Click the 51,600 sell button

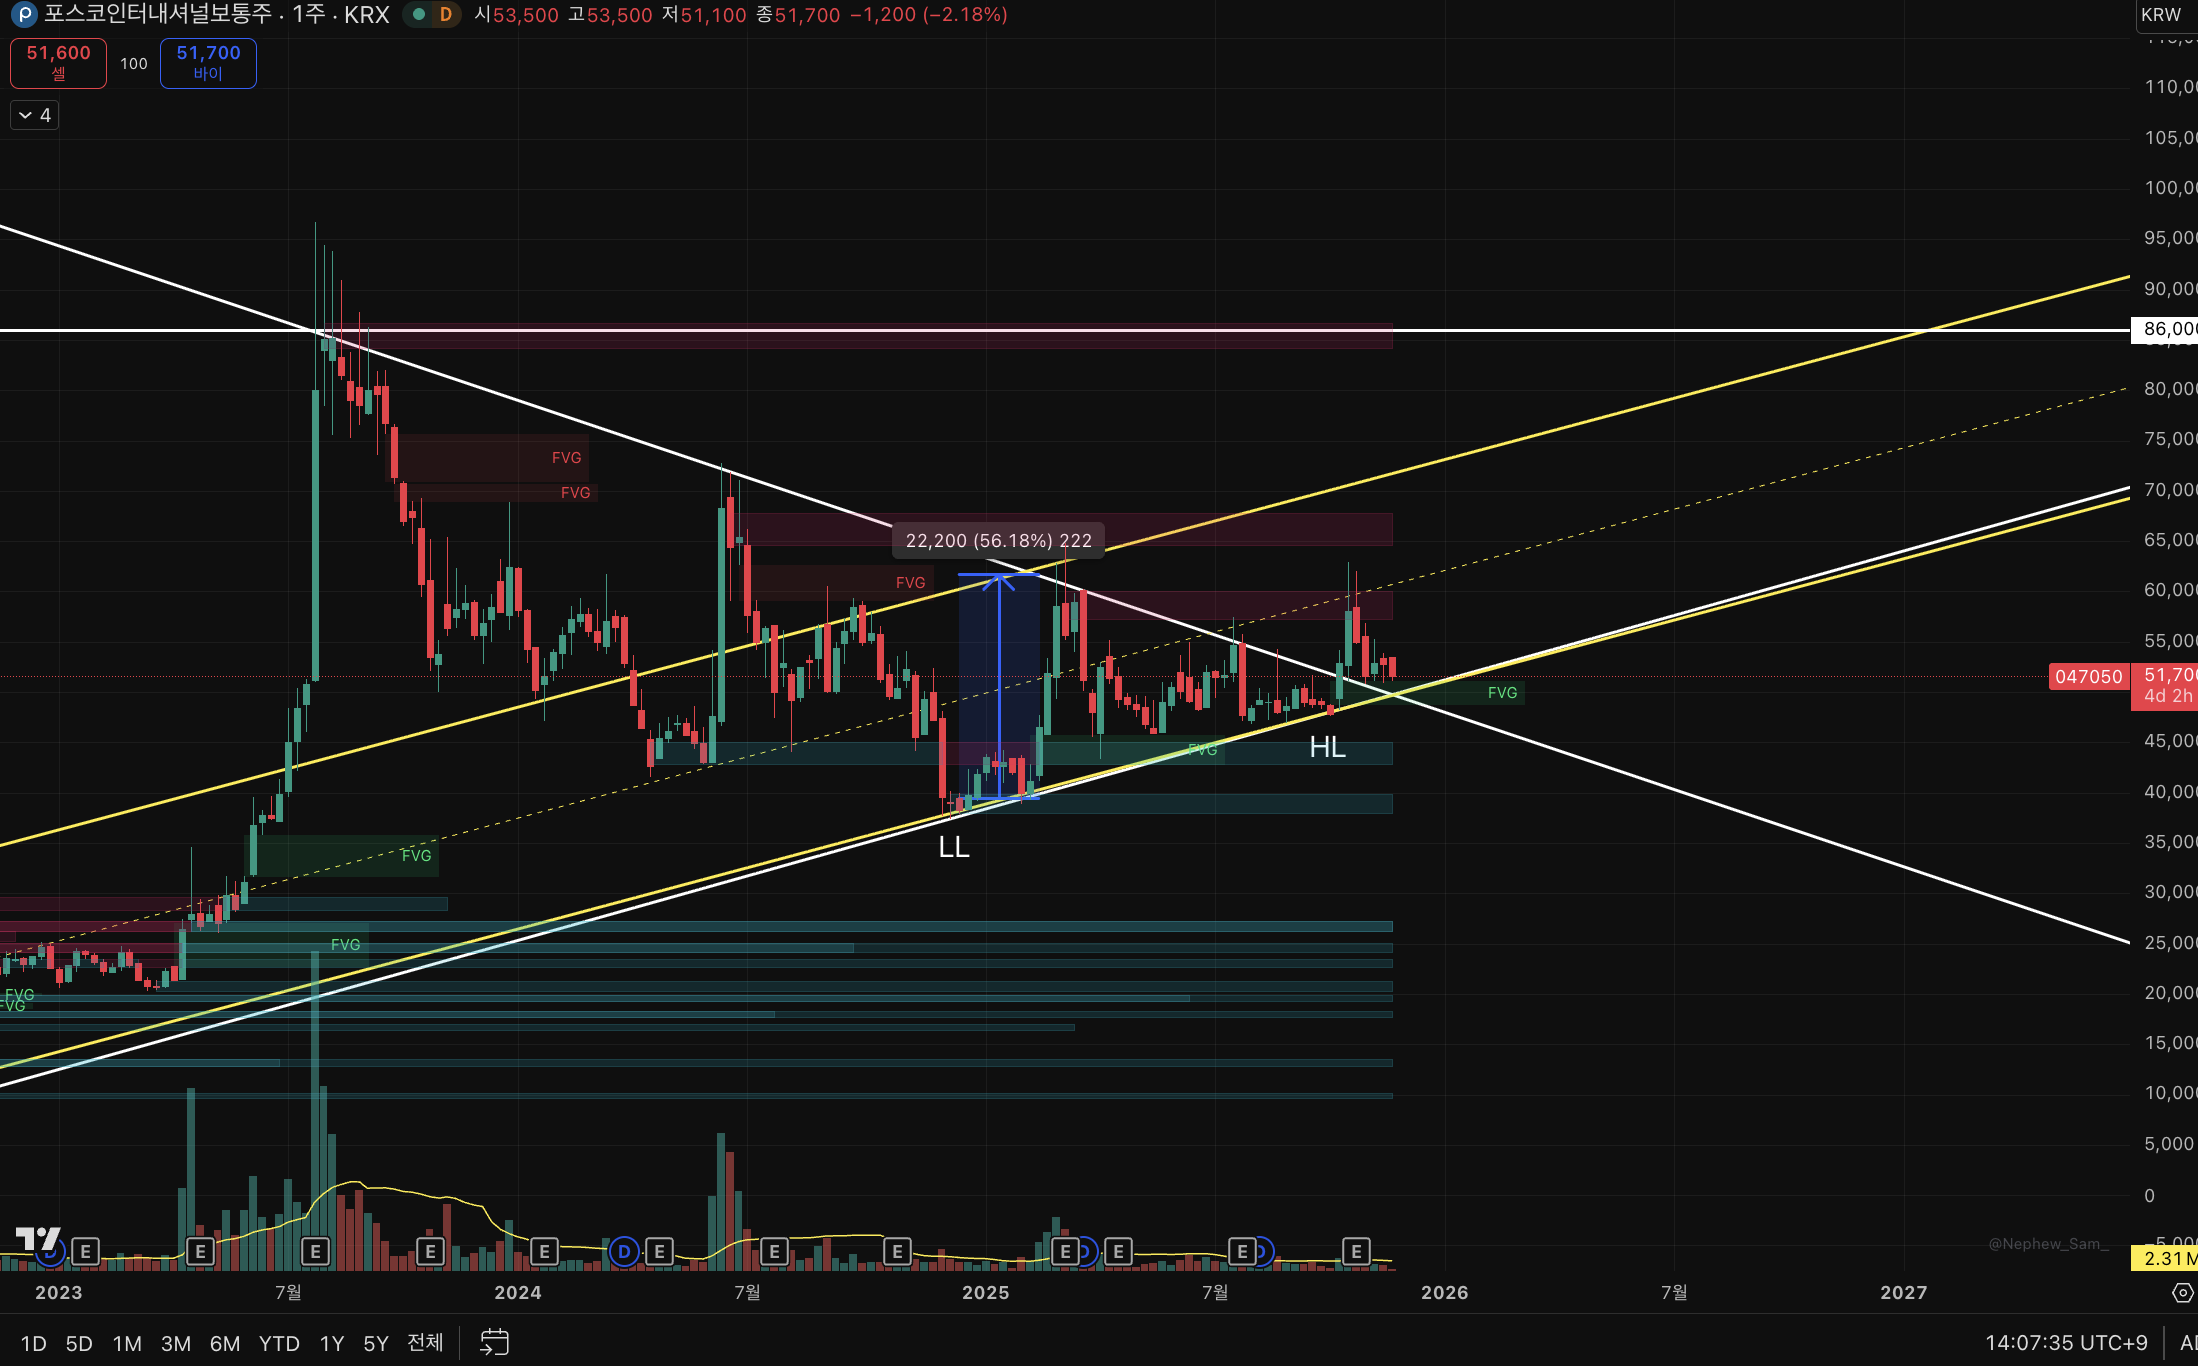coord(58,63)
